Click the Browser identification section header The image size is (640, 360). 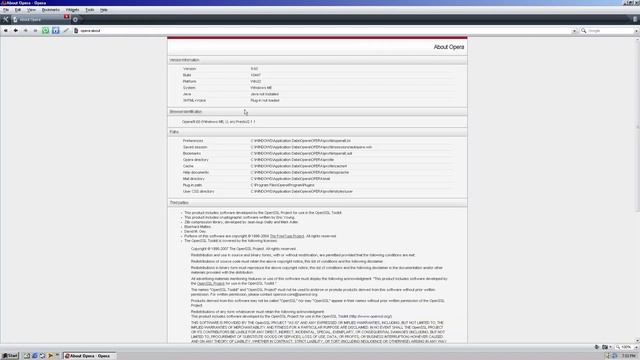click(x=317, y=111)
